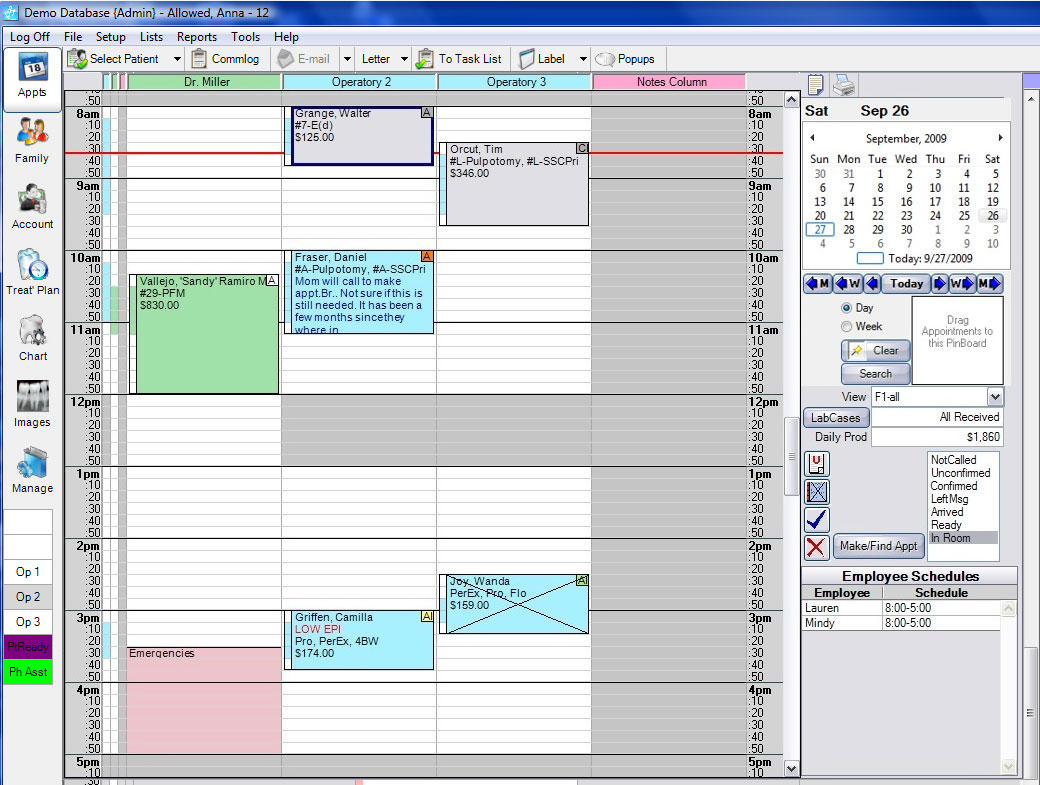This screenshot has height=785, width=1040.
Task: Click the red X break appointment icon
Action: click(x=817, y=547)
